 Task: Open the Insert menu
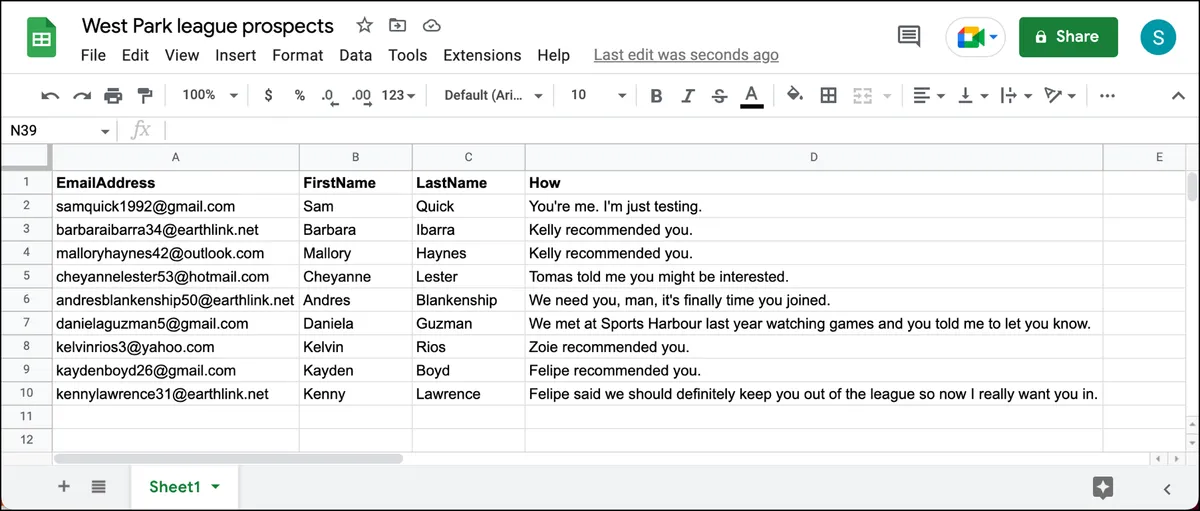click(x=235, y=55)
